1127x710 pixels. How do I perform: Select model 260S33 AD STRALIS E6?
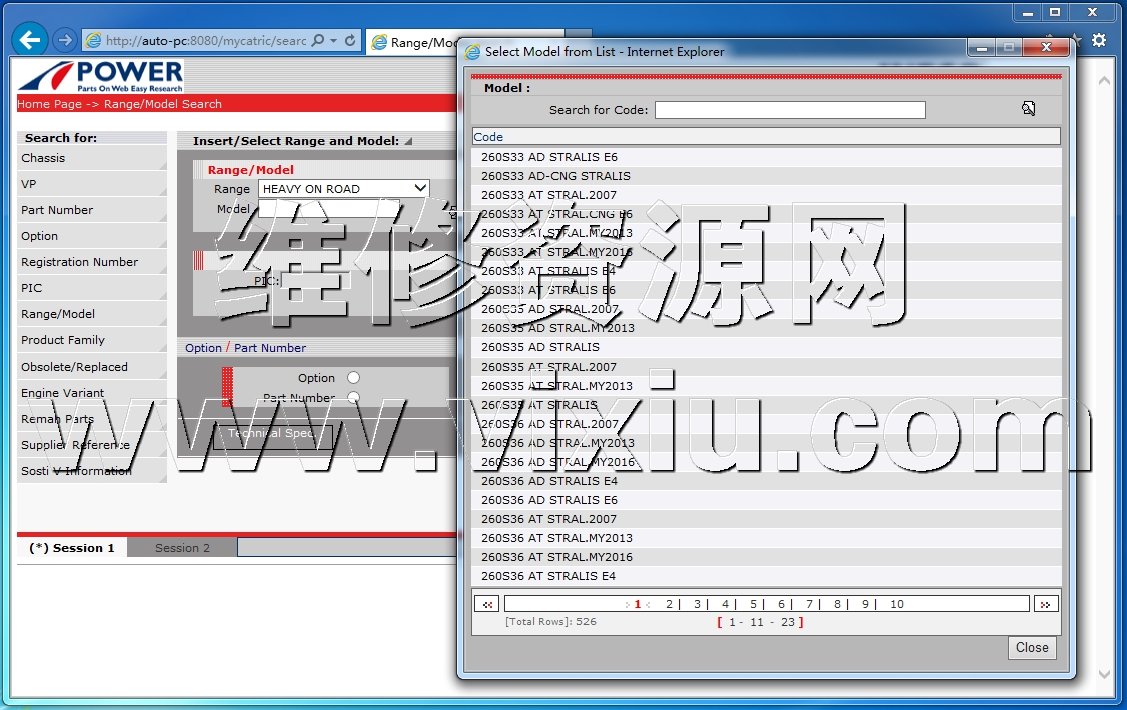tap(549, 157)
